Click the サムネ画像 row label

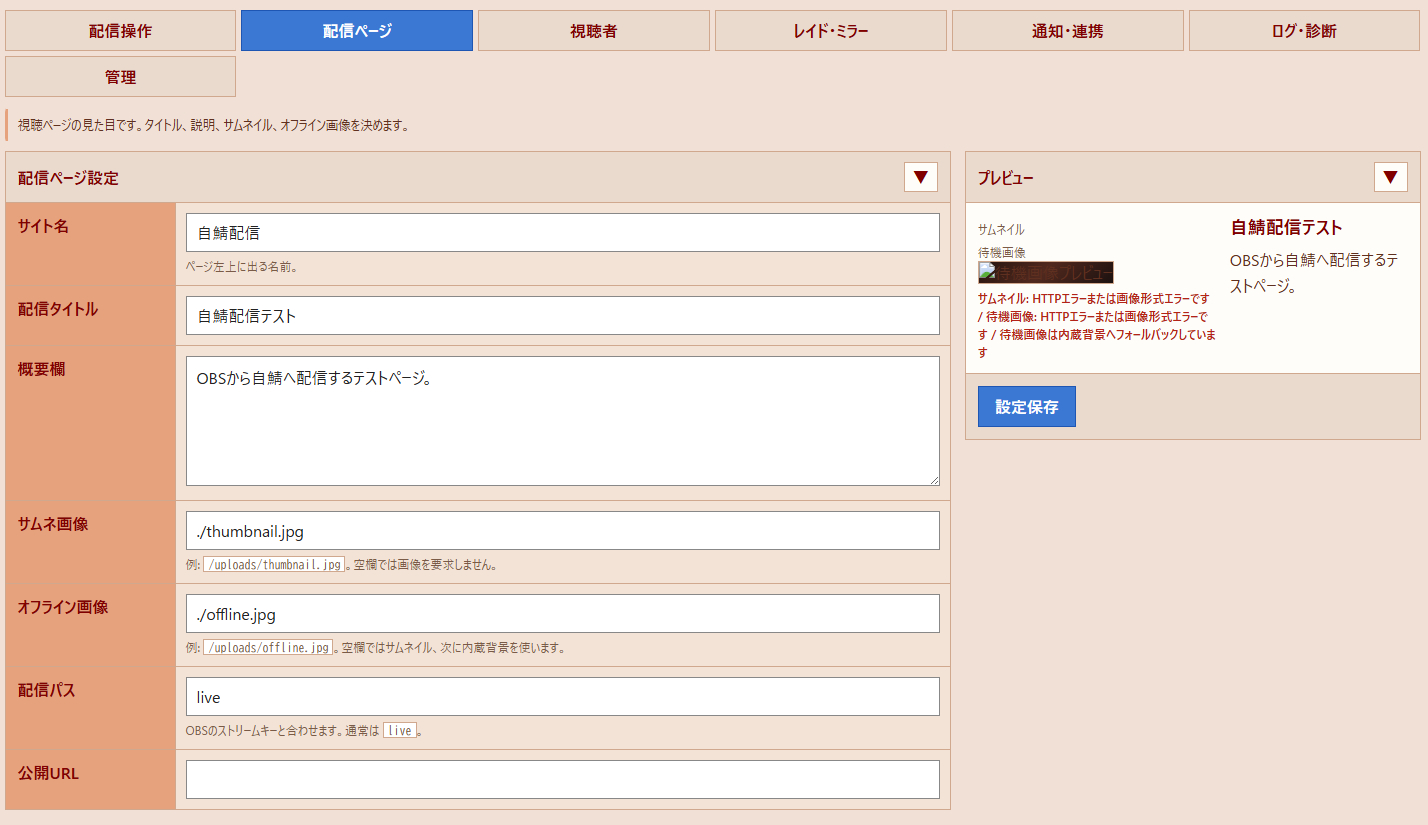click(53, 525)
